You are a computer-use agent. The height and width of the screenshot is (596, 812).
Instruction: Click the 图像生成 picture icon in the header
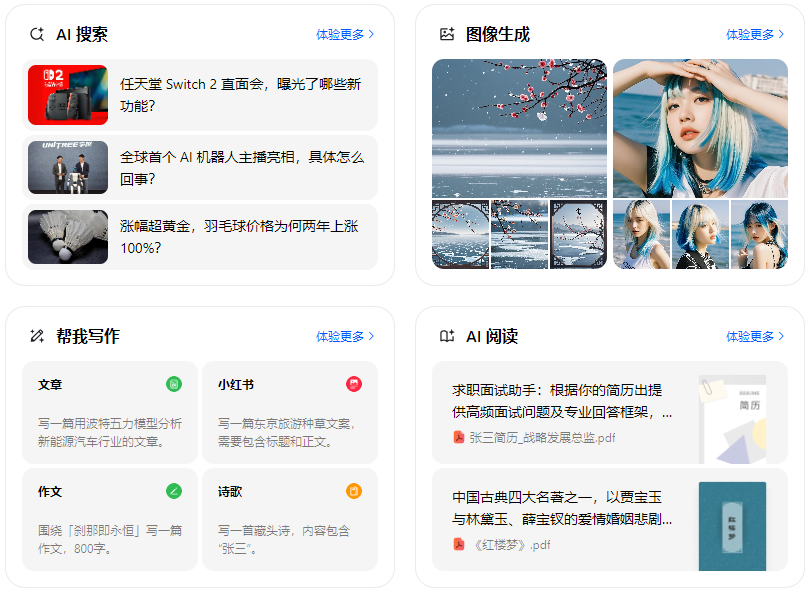(444, 33)
